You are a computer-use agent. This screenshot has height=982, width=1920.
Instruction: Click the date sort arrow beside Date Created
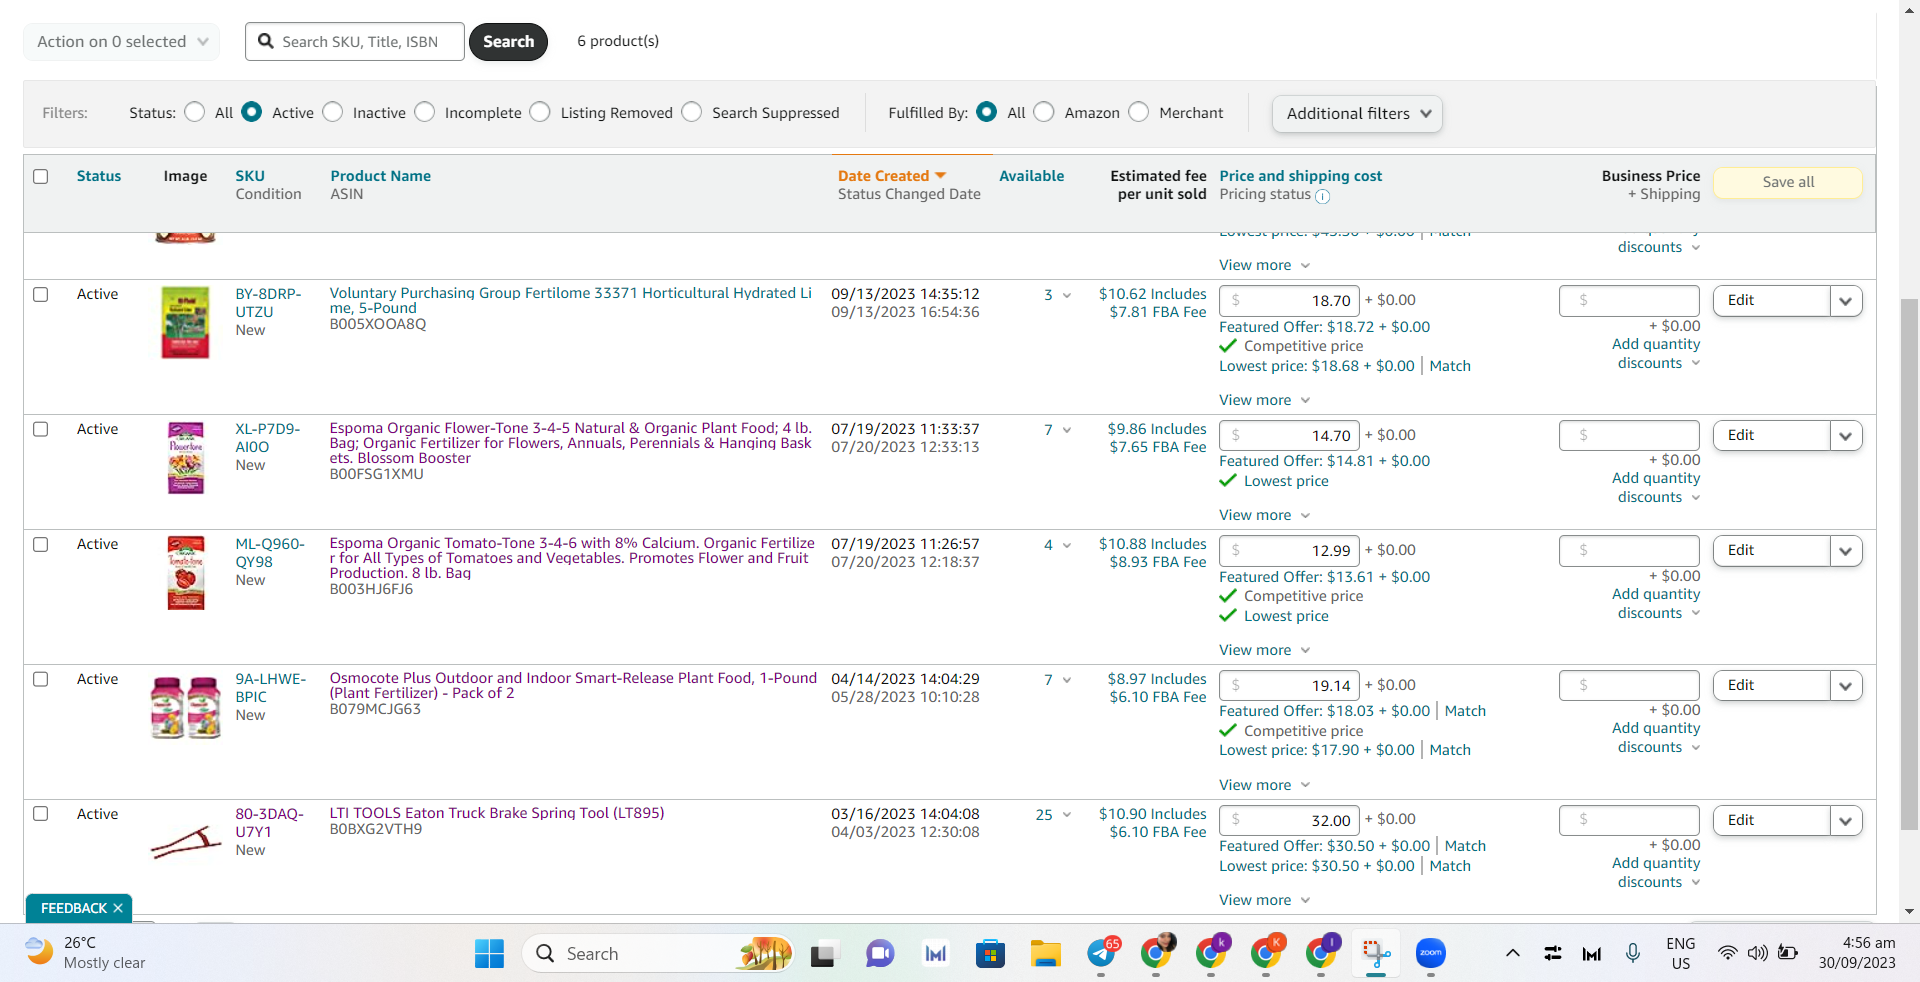pos(940,176)
